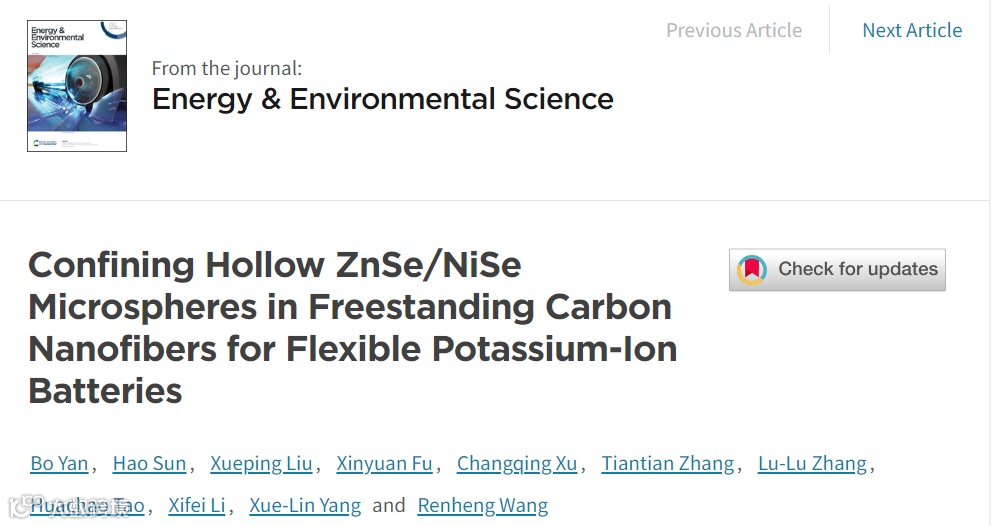Click the article title heading text
The height and width of the screenshot is (526, 991).
[353, 327]
